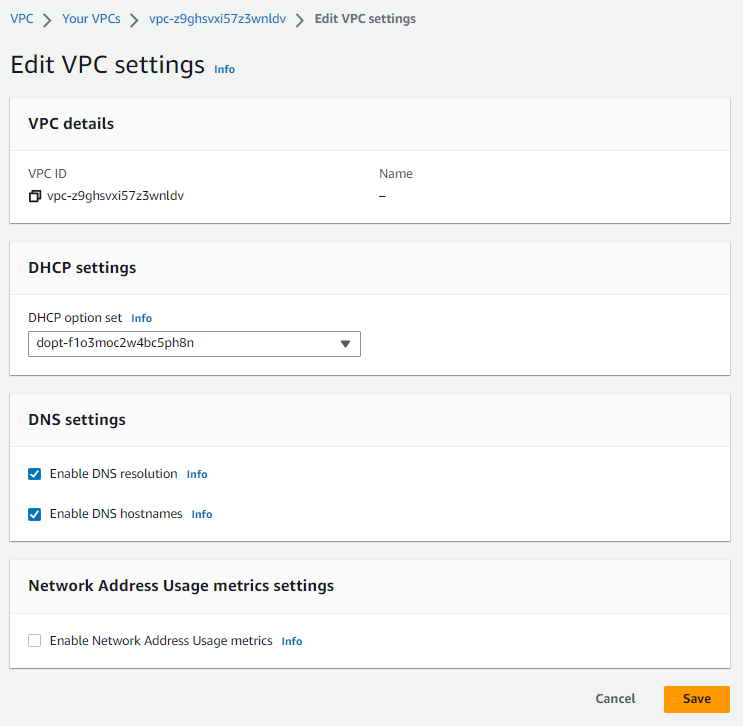Go to VPC breadcrumb link
The width and height of the screenshot is (743, 726).
click(22, 19)
